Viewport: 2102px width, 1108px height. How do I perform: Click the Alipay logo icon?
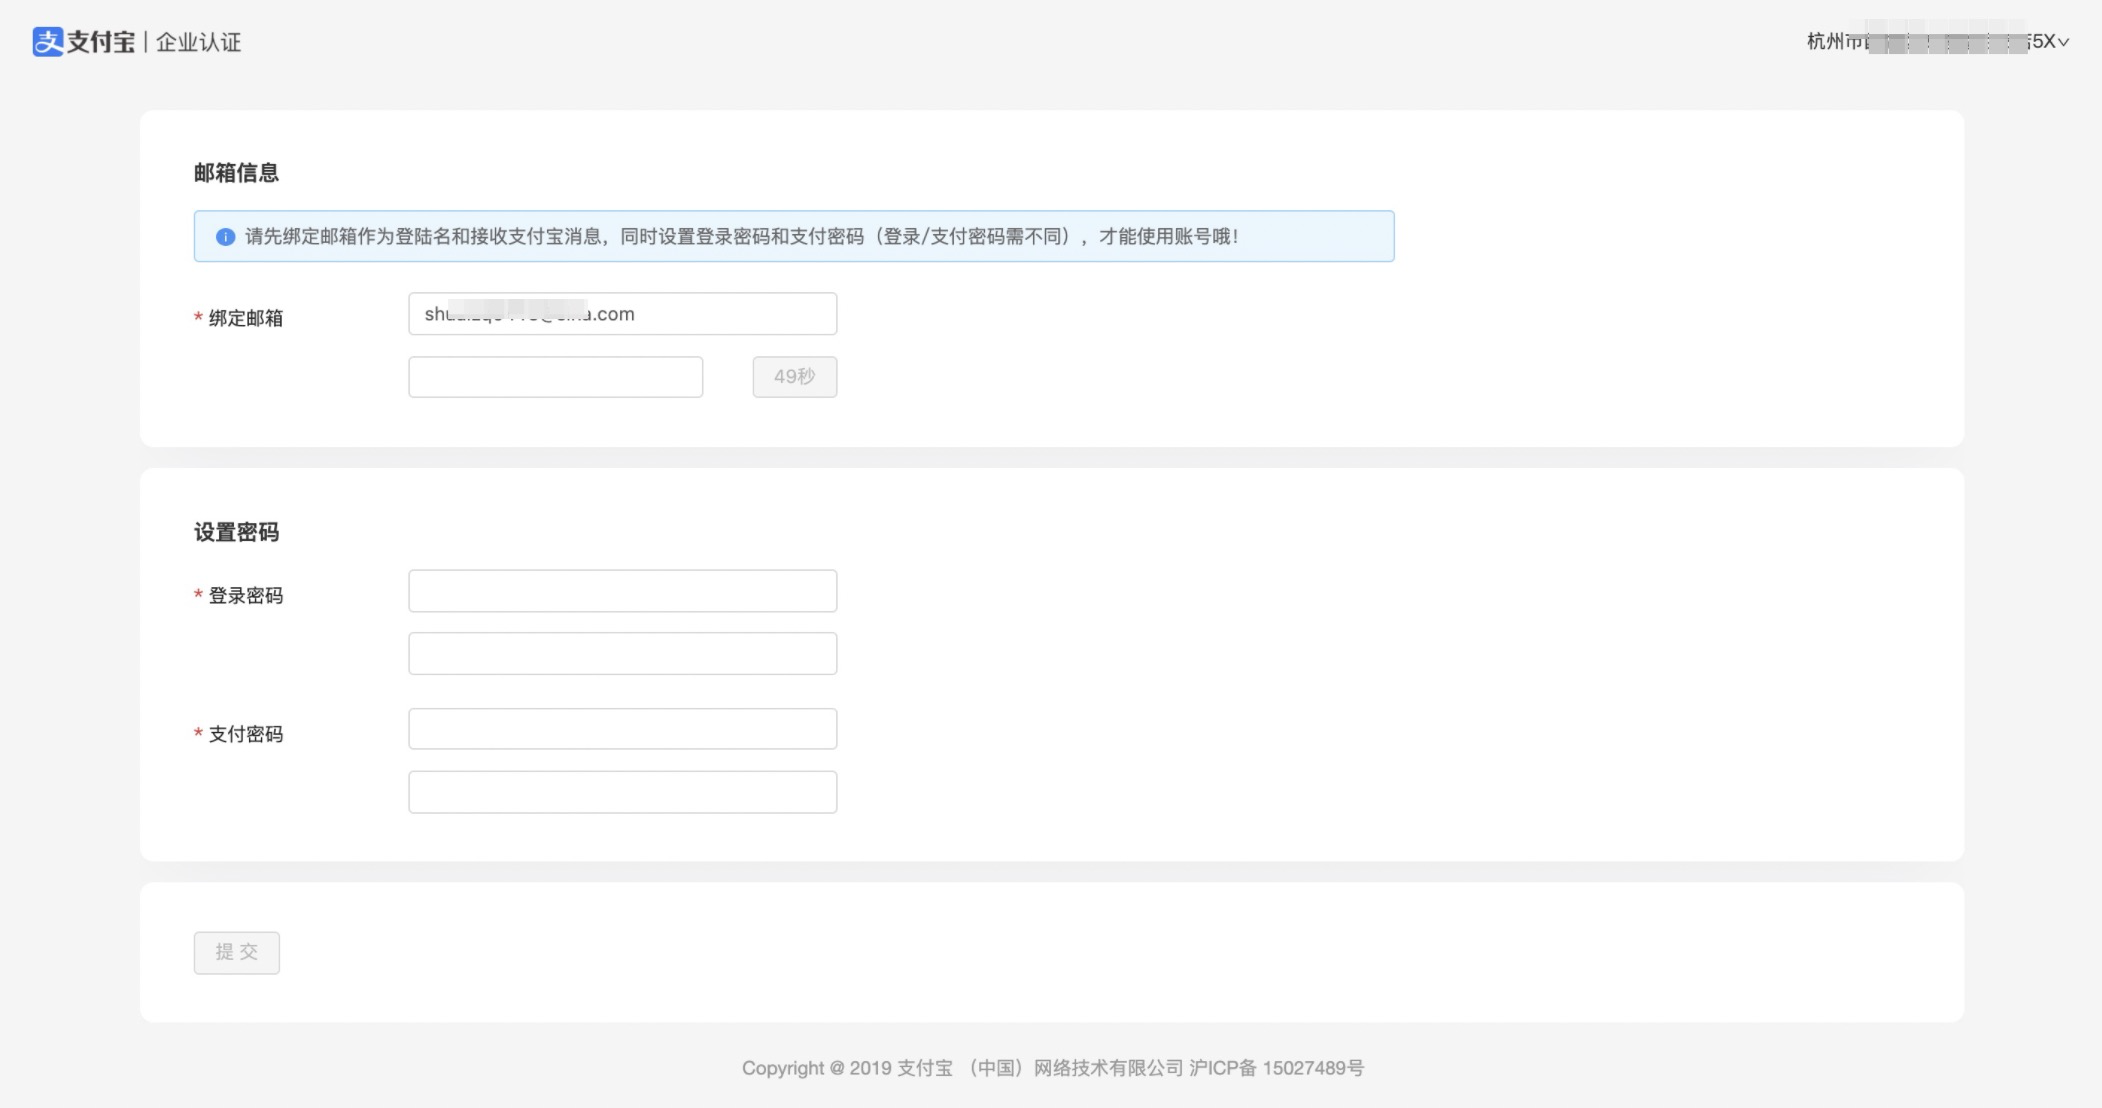click(47, 42)
